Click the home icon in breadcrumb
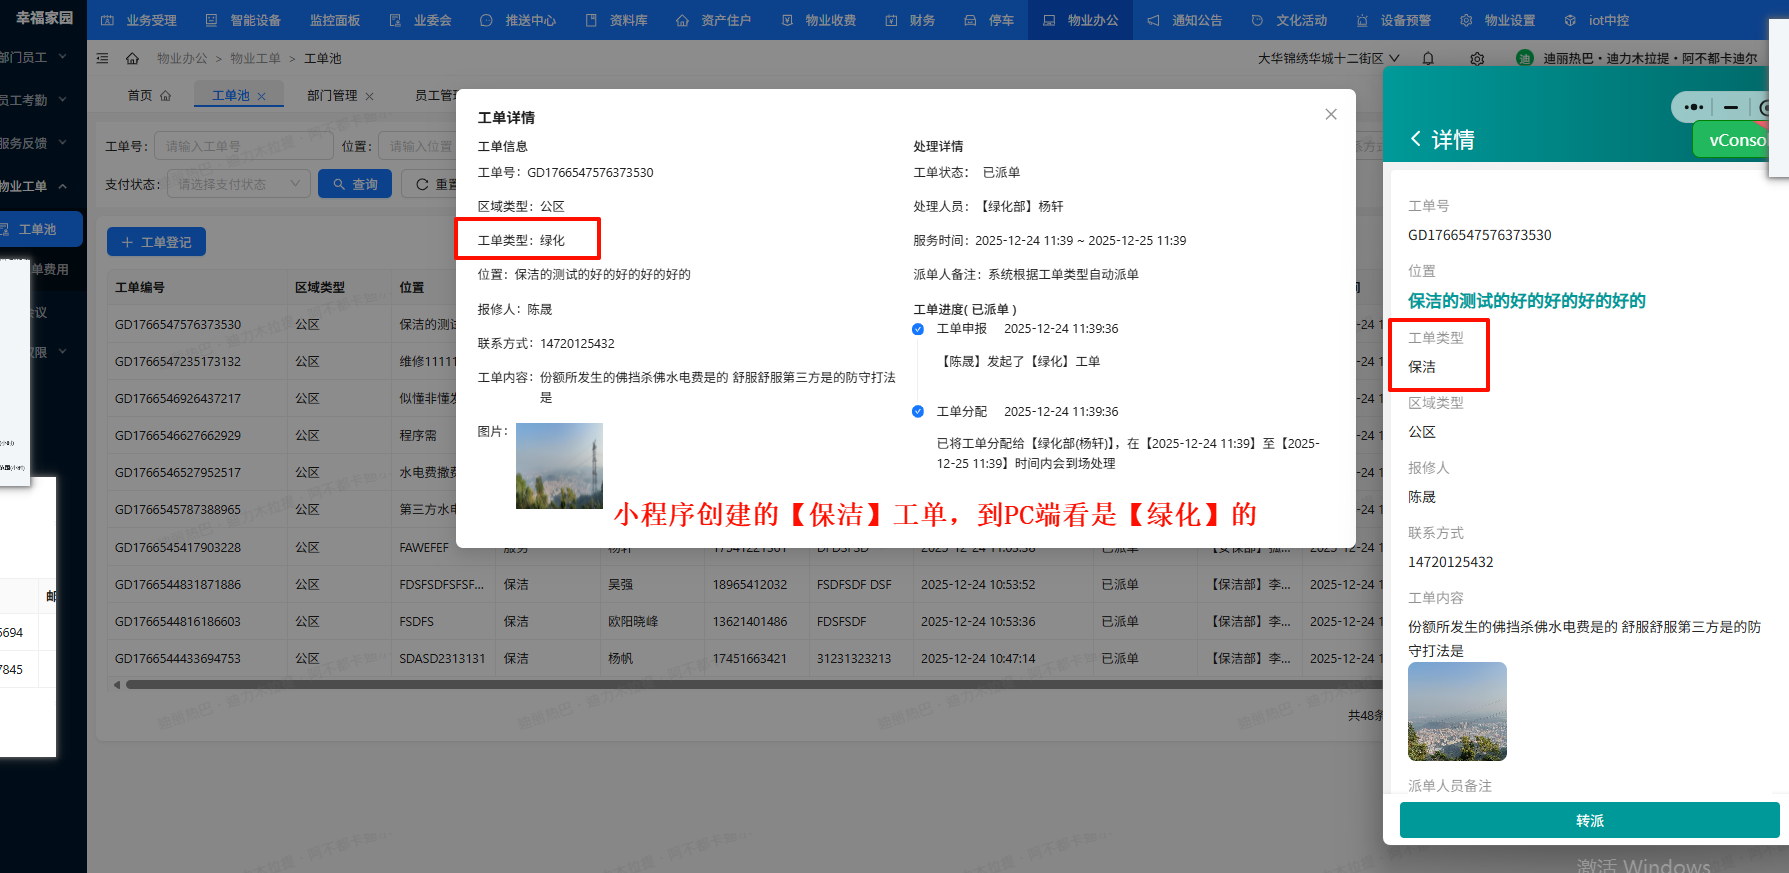 pyautogui.click(x=132, y=58)
